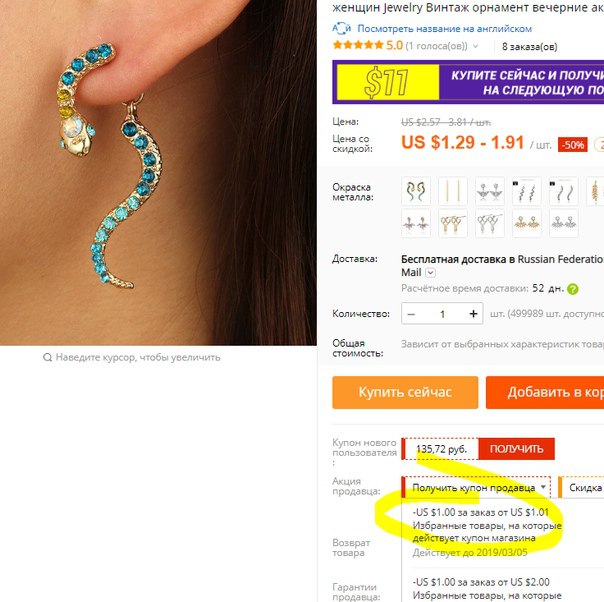Choose the silver hoop earrings thumbnail
The image size is (604, 602).
pyautogui.click(x=490, y=223)
